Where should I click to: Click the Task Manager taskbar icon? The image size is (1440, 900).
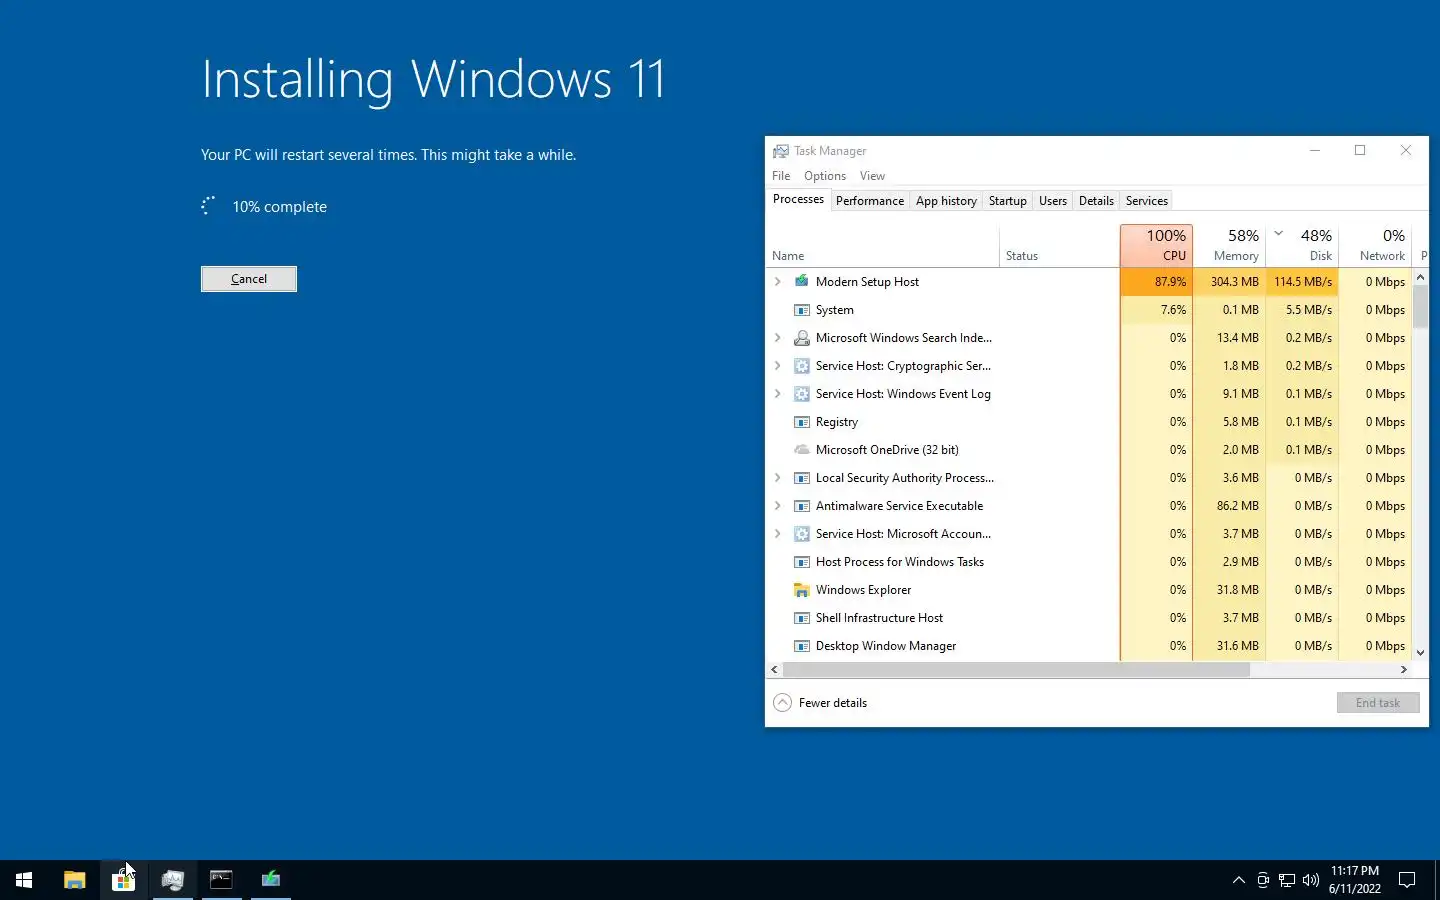coord(173,880)
